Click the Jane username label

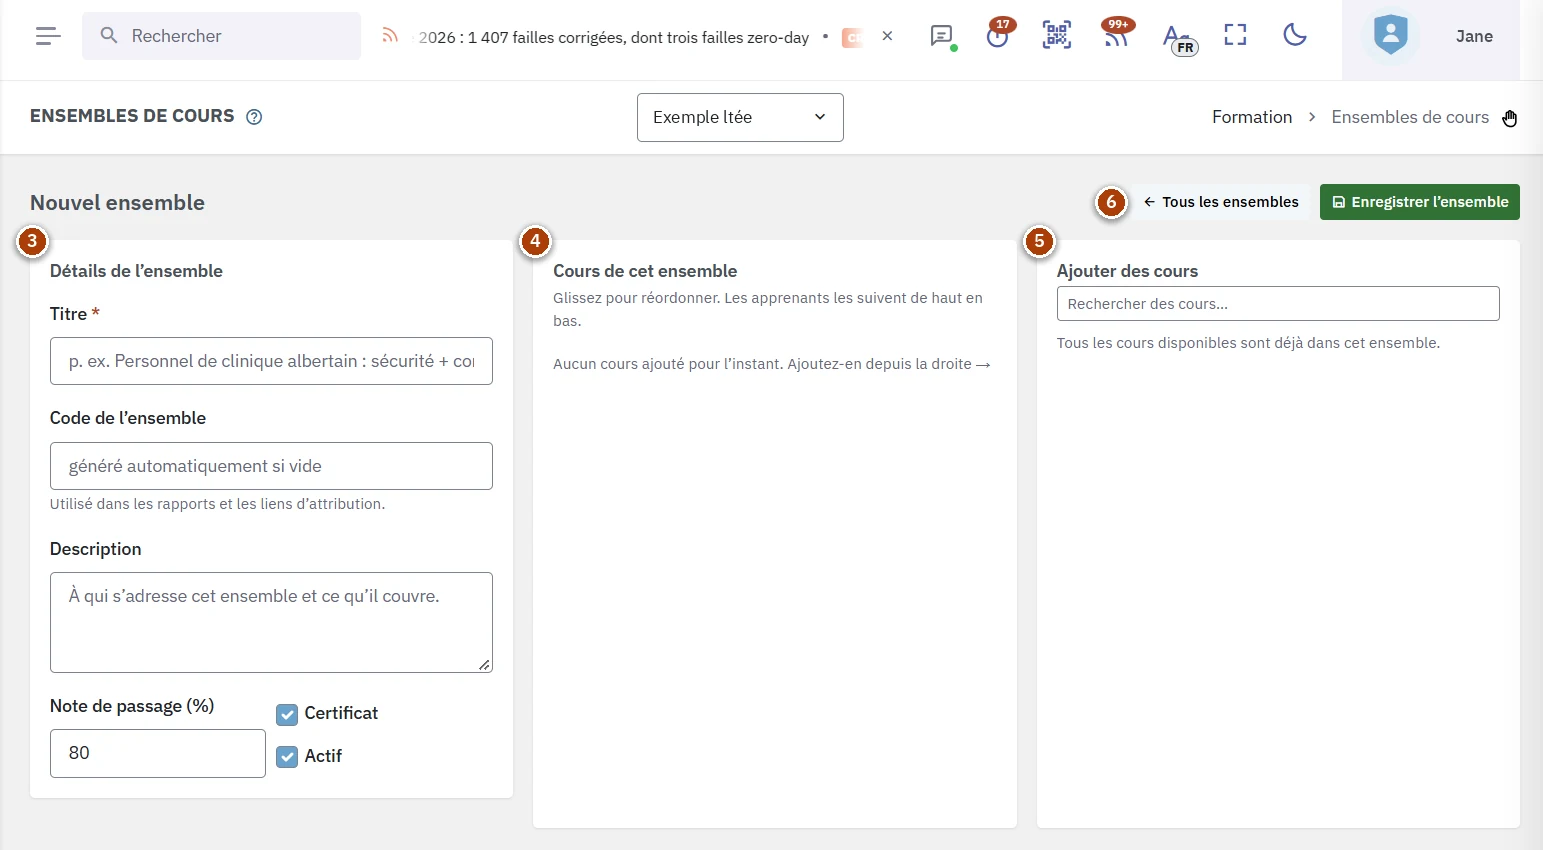1474,36
